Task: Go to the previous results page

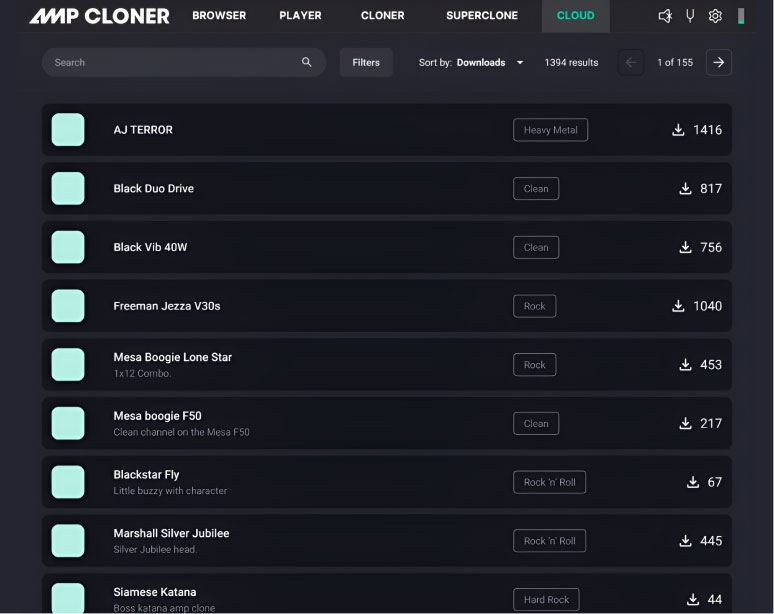Action: tap(631, 62)
